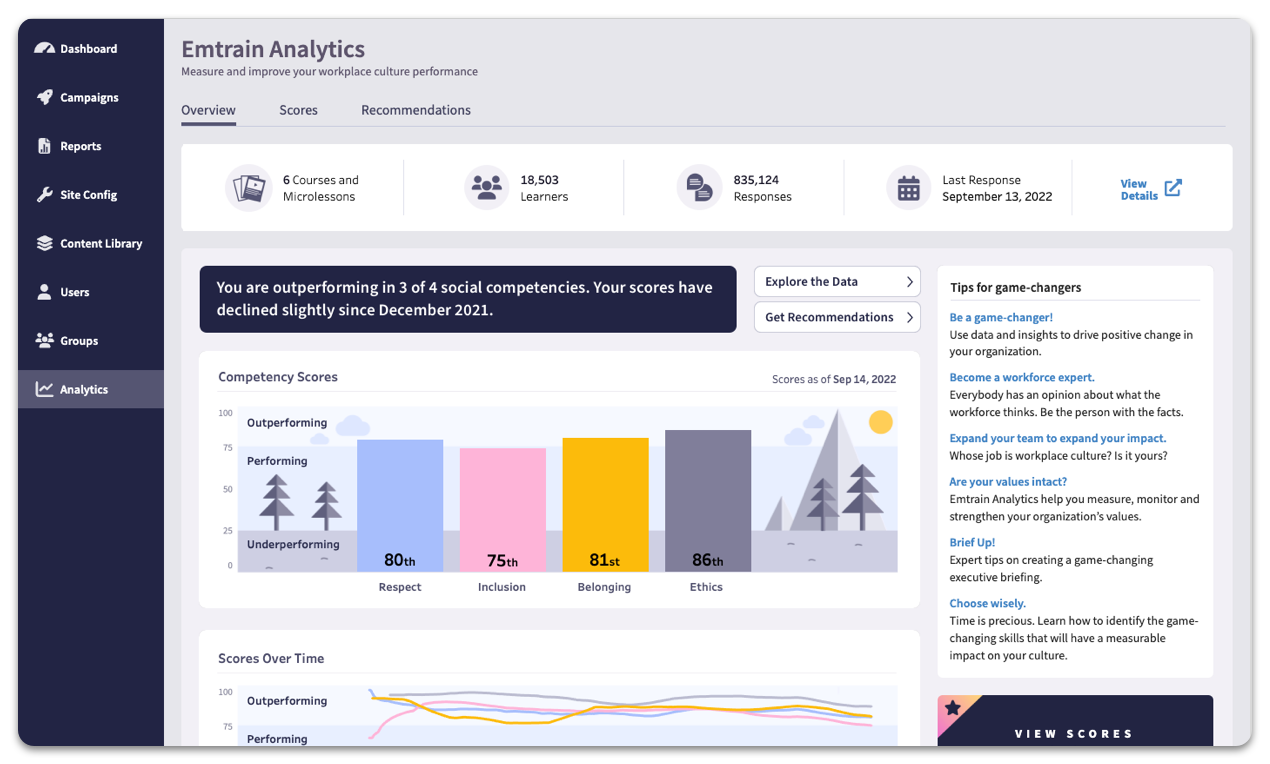Click the Scores Over Time line chart

[x=557, y=715]
